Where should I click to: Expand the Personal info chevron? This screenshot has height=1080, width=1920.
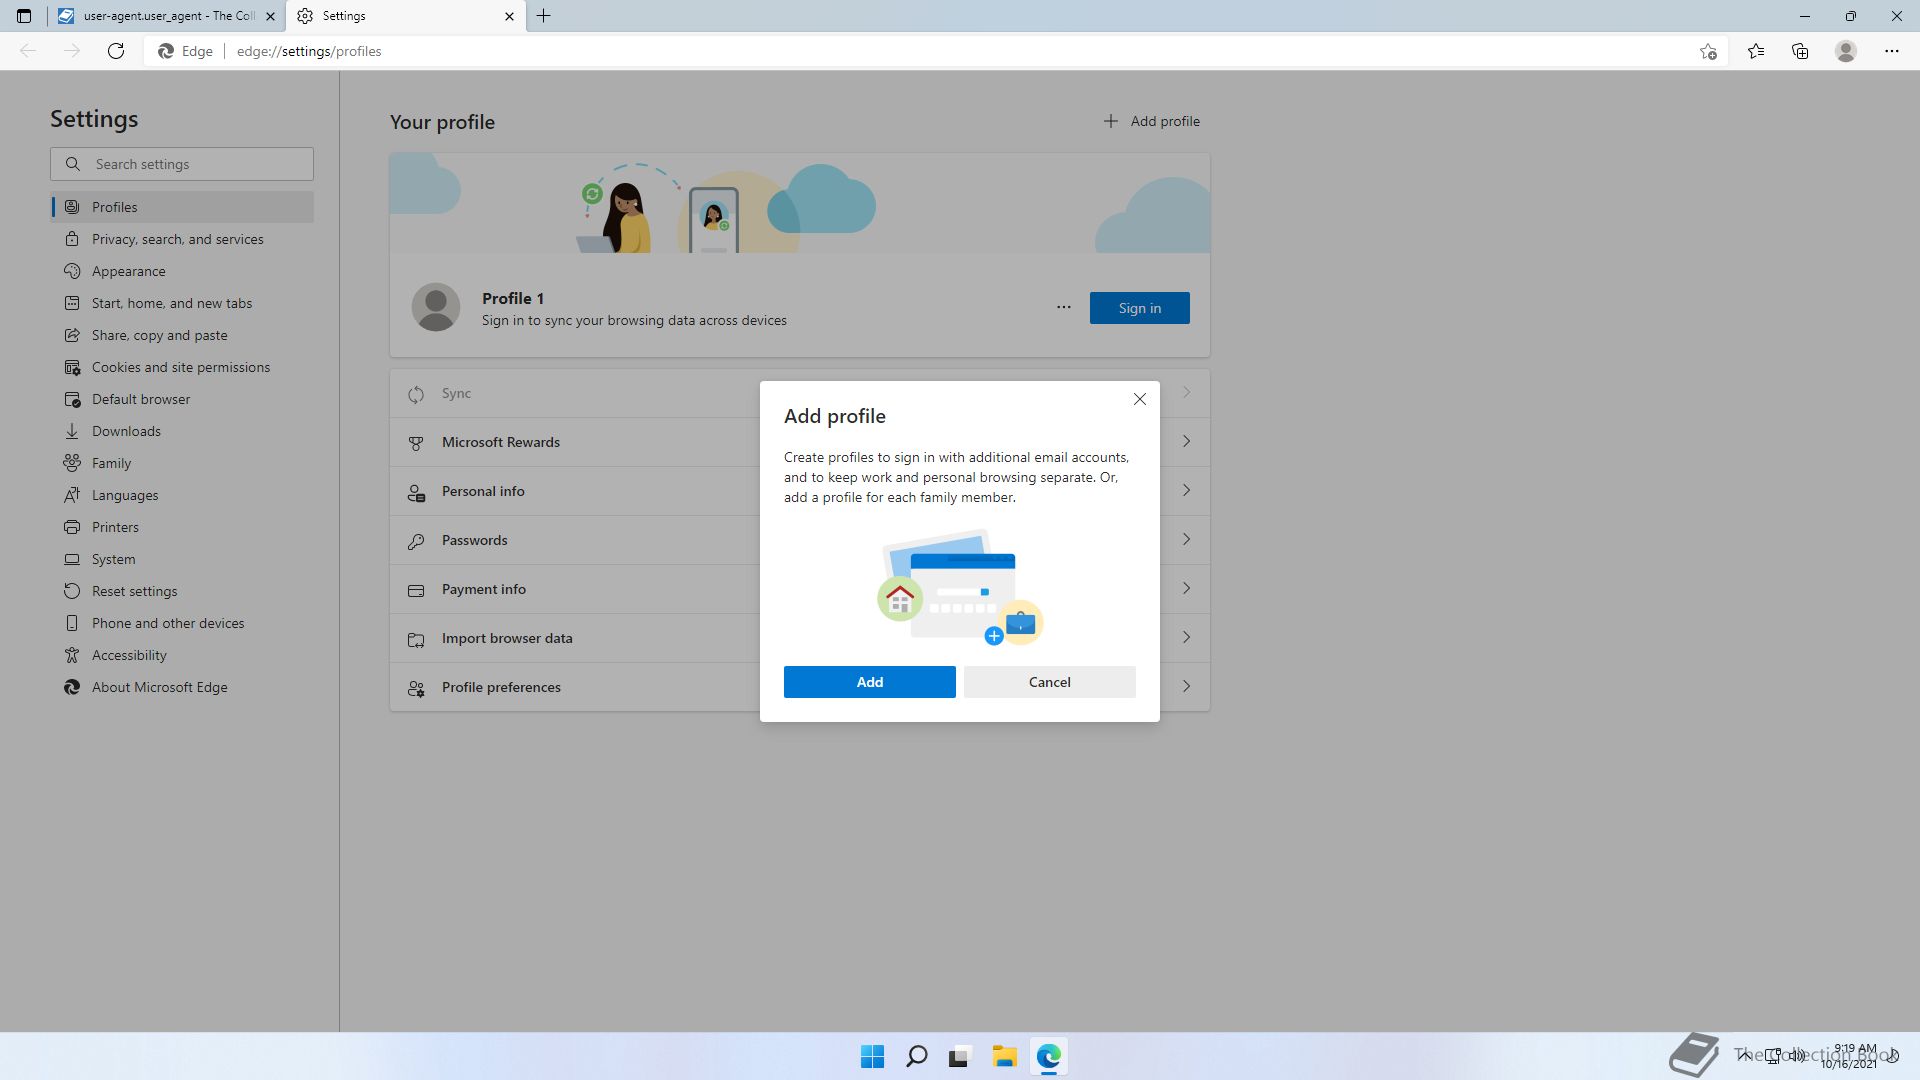coord(1186,491)
